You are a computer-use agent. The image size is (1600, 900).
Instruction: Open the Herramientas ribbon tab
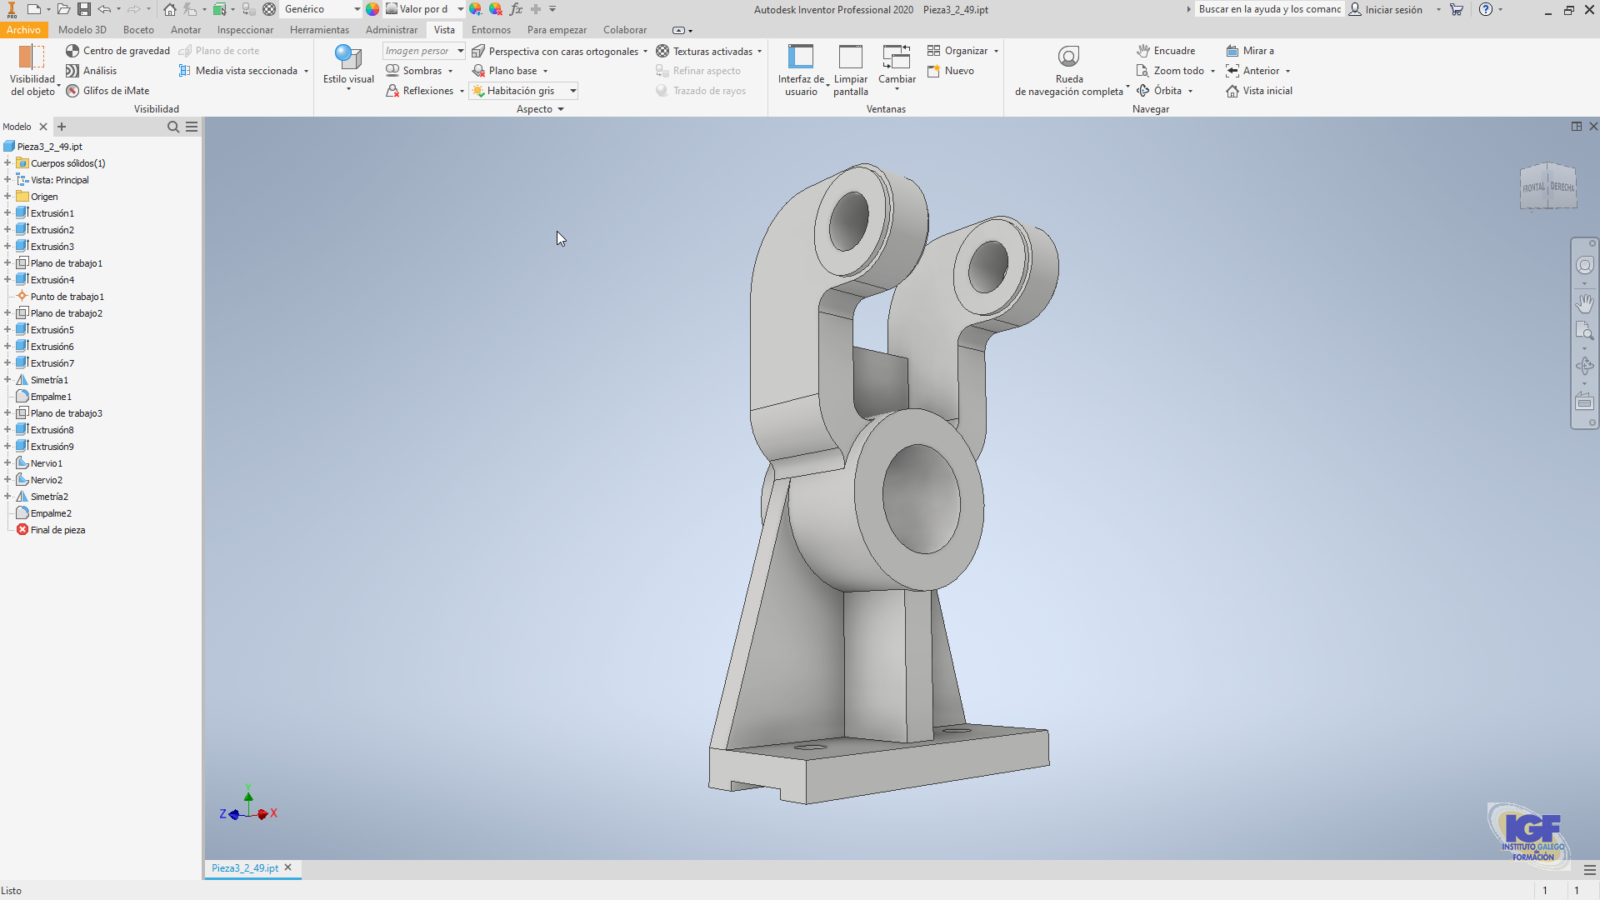point(319,30)
